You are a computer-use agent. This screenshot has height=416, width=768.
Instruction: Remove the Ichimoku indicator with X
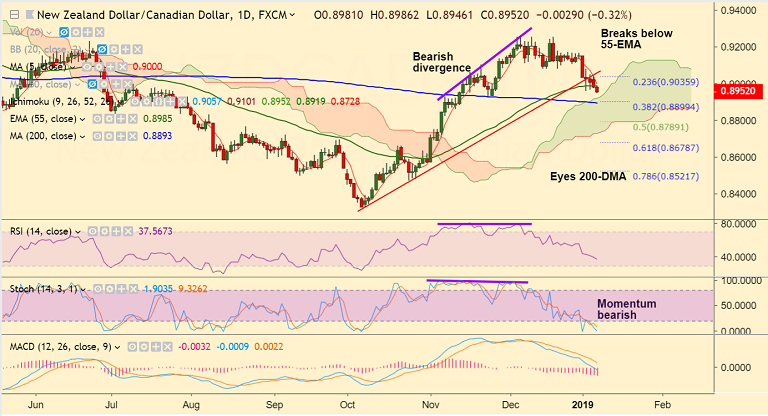tap(182, 101)
